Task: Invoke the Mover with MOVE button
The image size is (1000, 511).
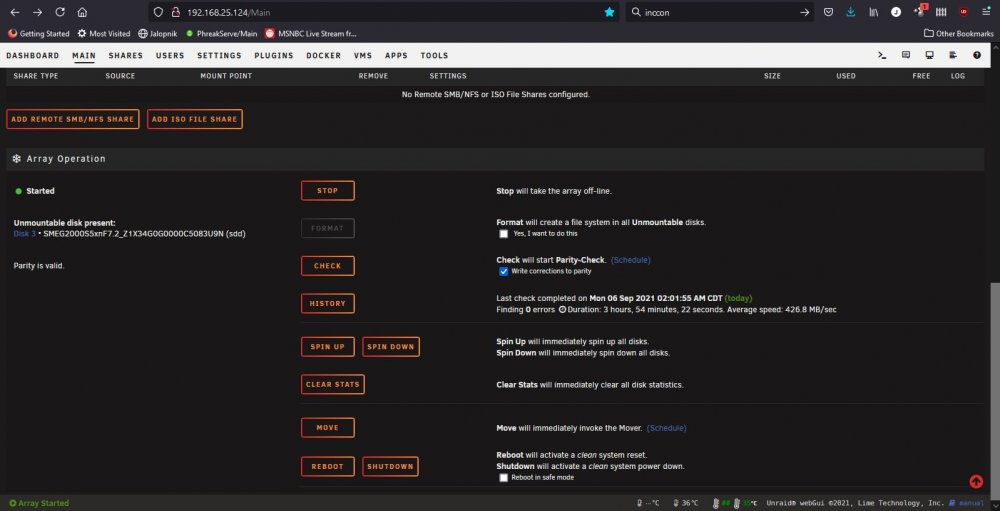Action: (x=328, y=428)
